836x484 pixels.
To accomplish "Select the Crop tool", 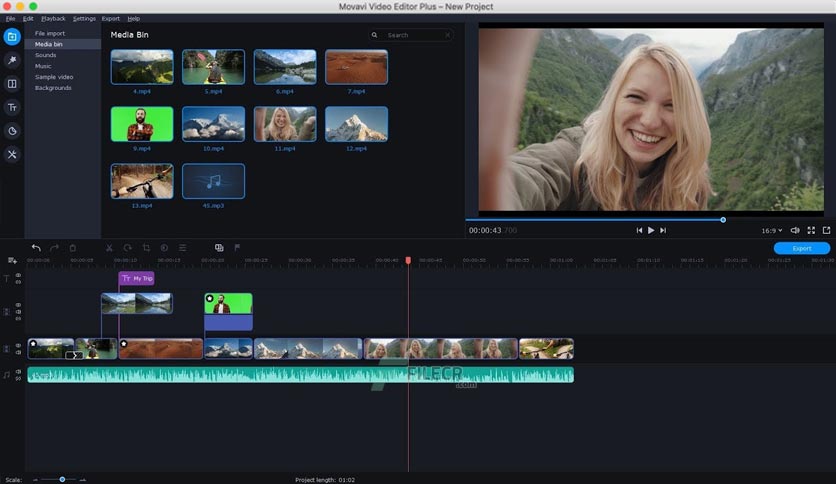I will click(x=146, y=248).
